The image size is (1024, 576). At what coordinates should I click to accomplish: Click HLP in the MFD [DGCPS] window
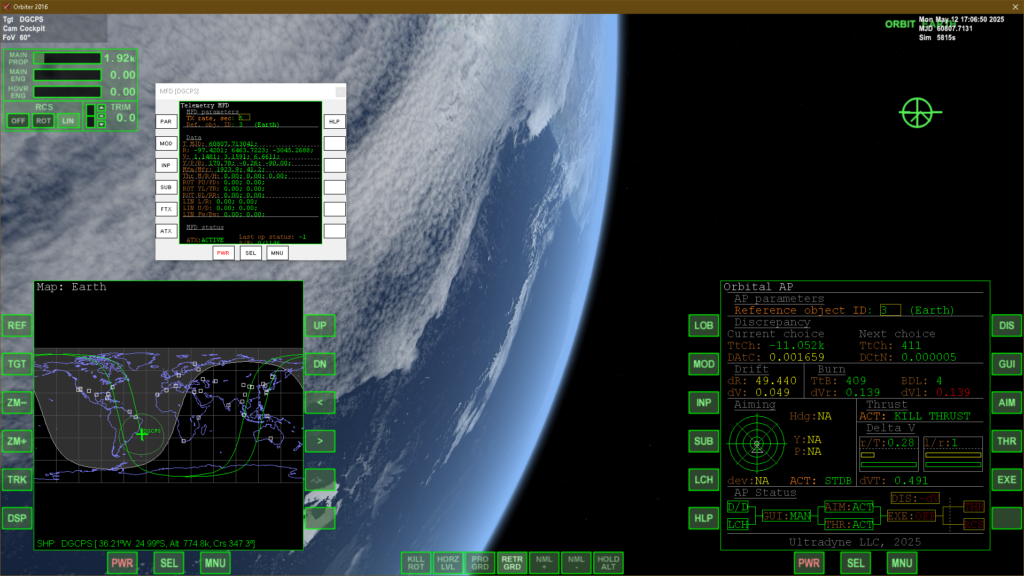pyautogui.click(x=334, y=121)
